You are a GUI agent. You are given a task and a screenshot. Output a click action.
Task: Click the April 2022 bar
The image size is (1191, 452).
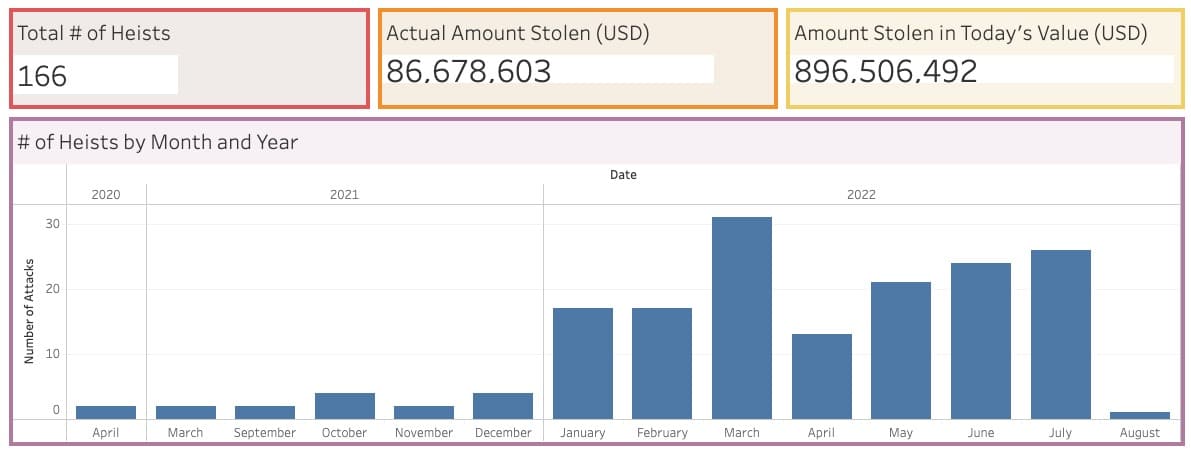[821, 376]
